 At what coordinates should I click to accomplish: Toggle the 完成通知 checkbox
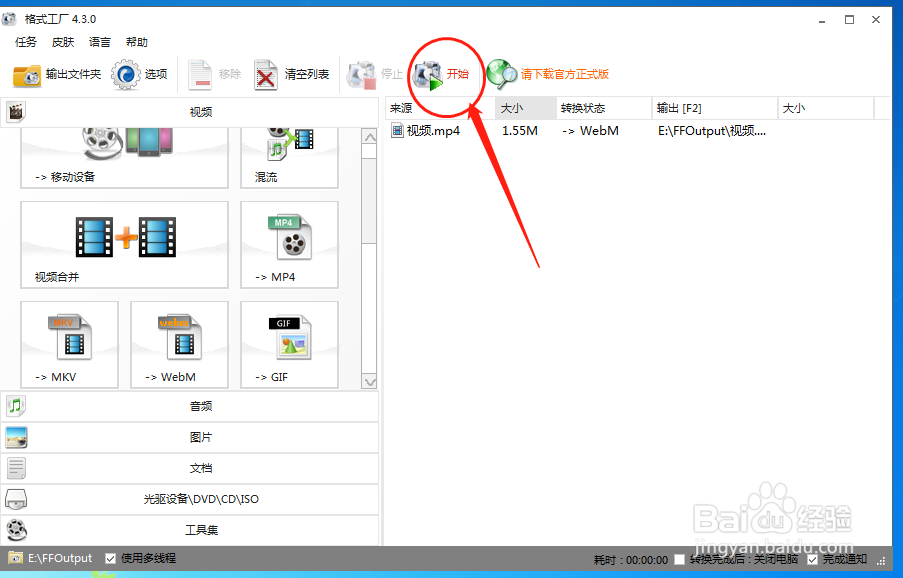[812, 560]
